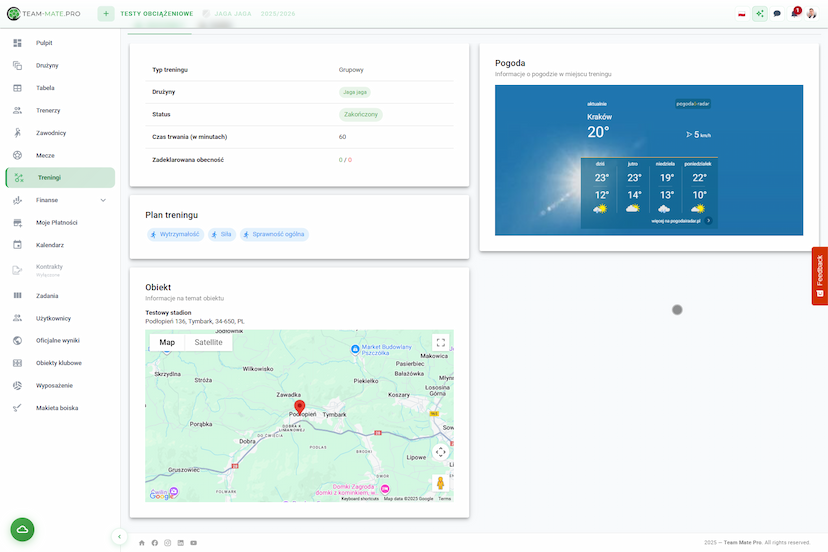Go to Kalendarz in the sidebar
This screenshot has height=552, width=828.
click(50, 245)
